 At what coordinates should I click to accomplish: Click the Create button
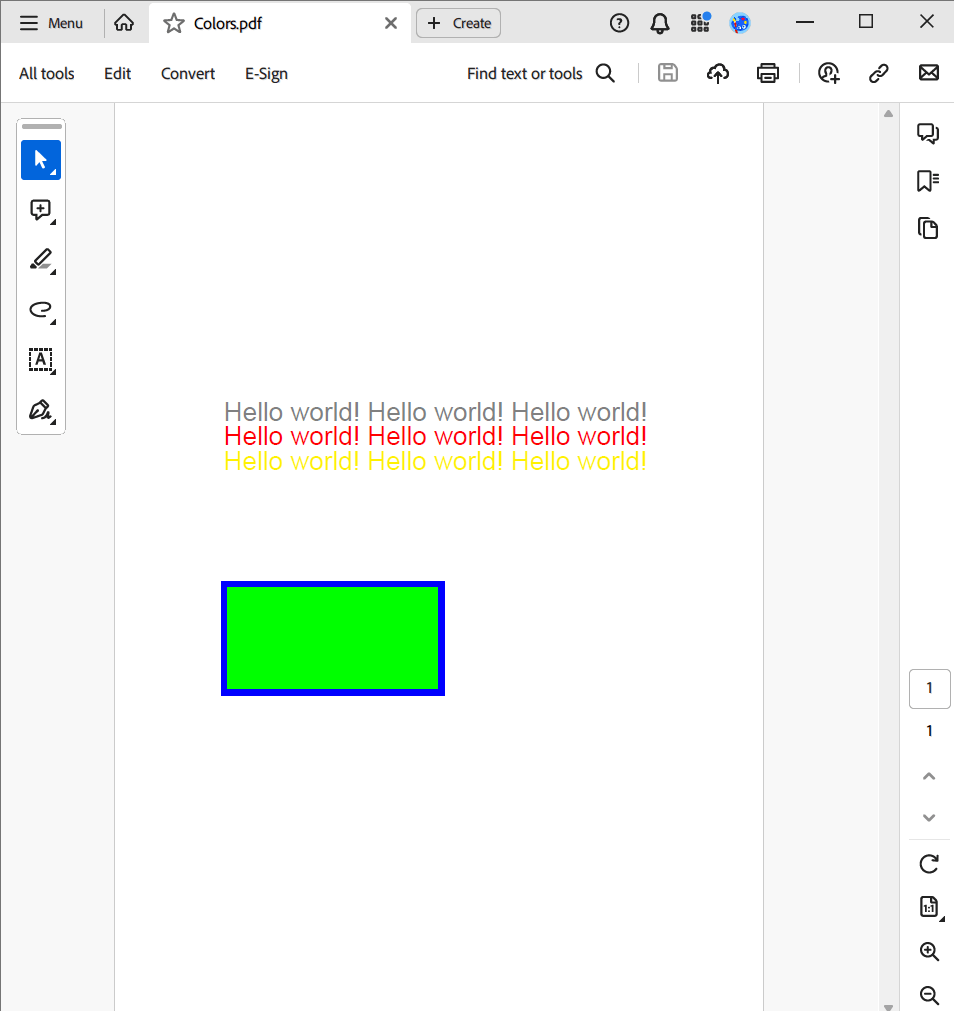pos(458,22)
